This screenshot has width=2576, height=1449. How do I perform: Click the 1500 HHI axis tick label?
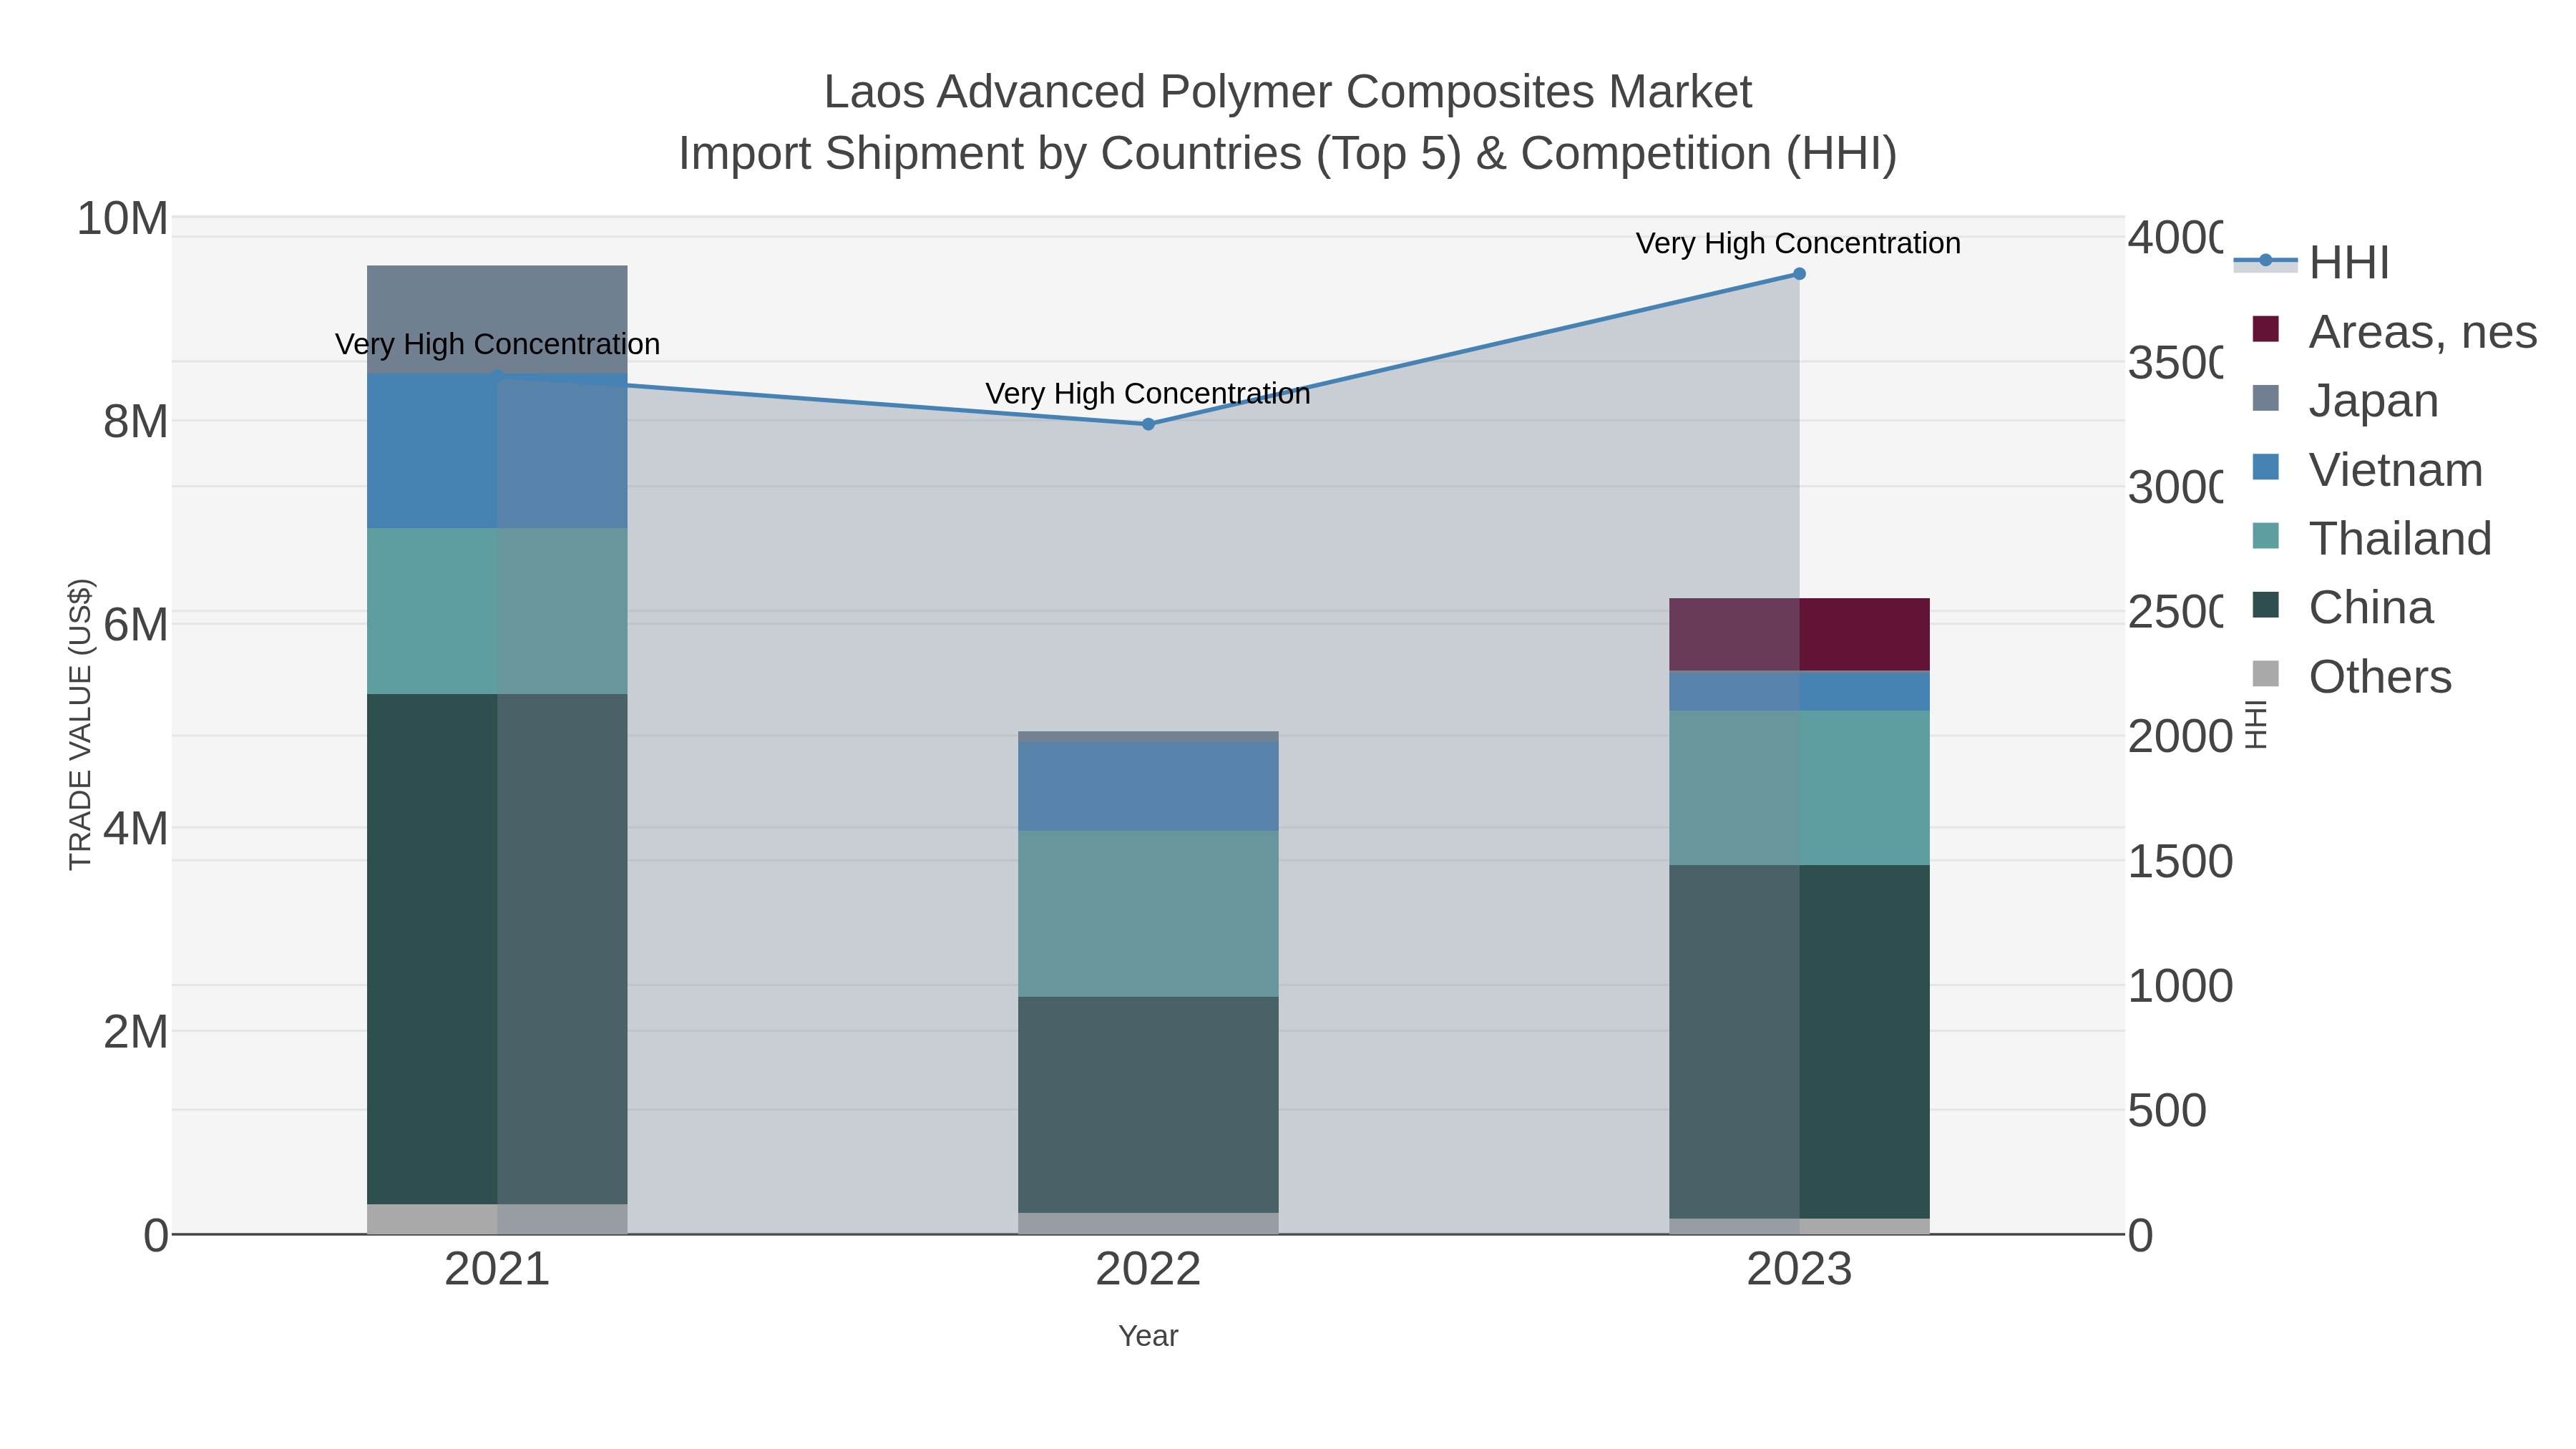(2180, 862)
